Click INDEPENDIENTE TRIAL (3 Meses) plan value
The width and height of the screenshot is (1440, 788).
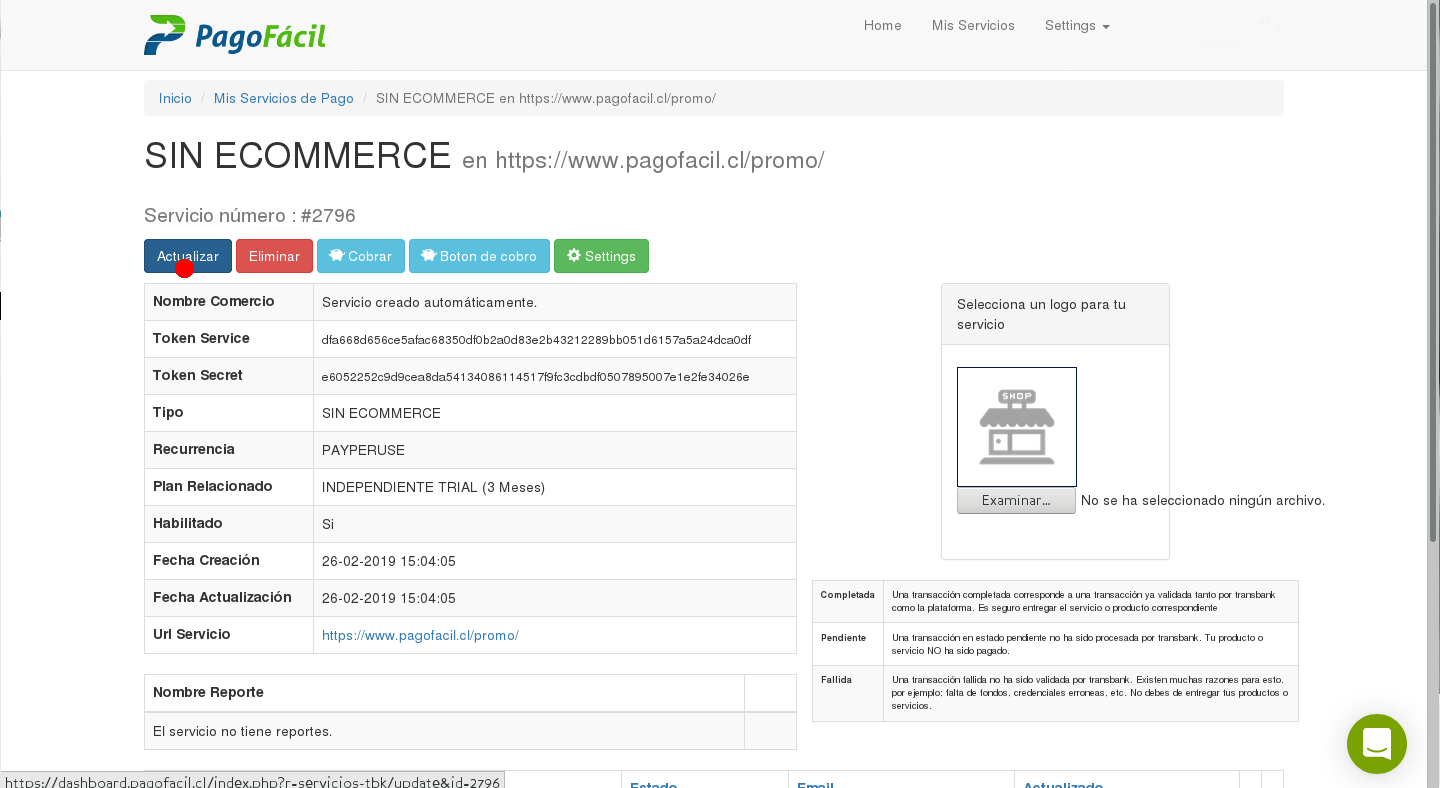(433, 487)
